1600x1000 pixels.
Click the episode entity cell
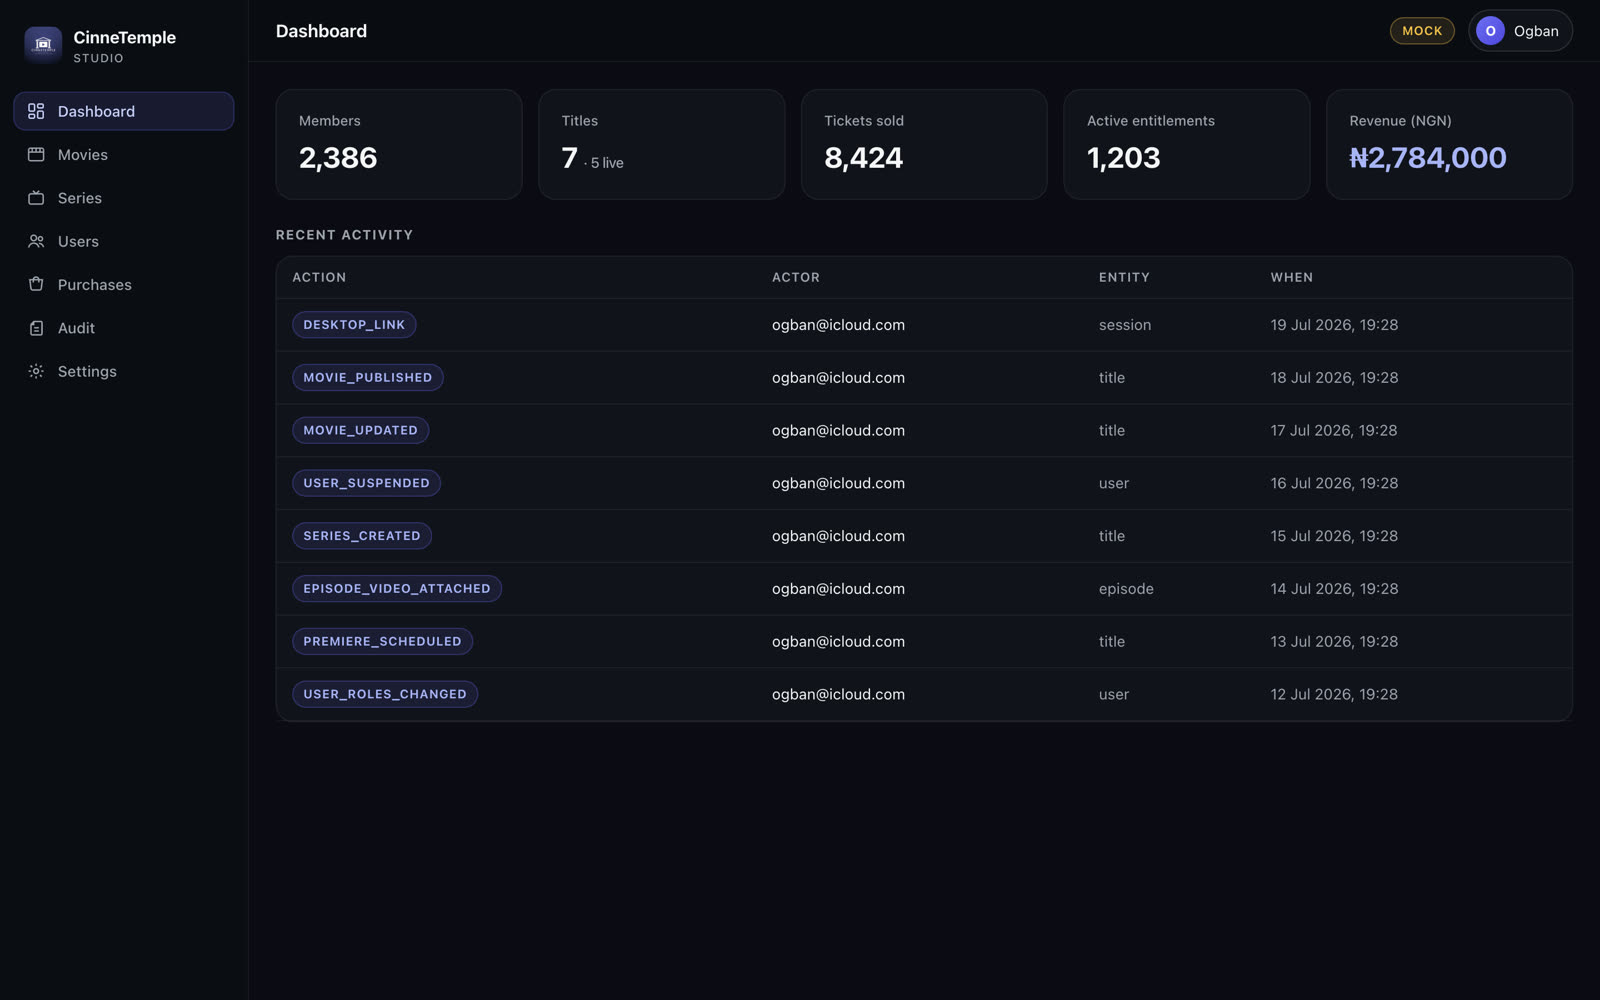coord(1126,589)
